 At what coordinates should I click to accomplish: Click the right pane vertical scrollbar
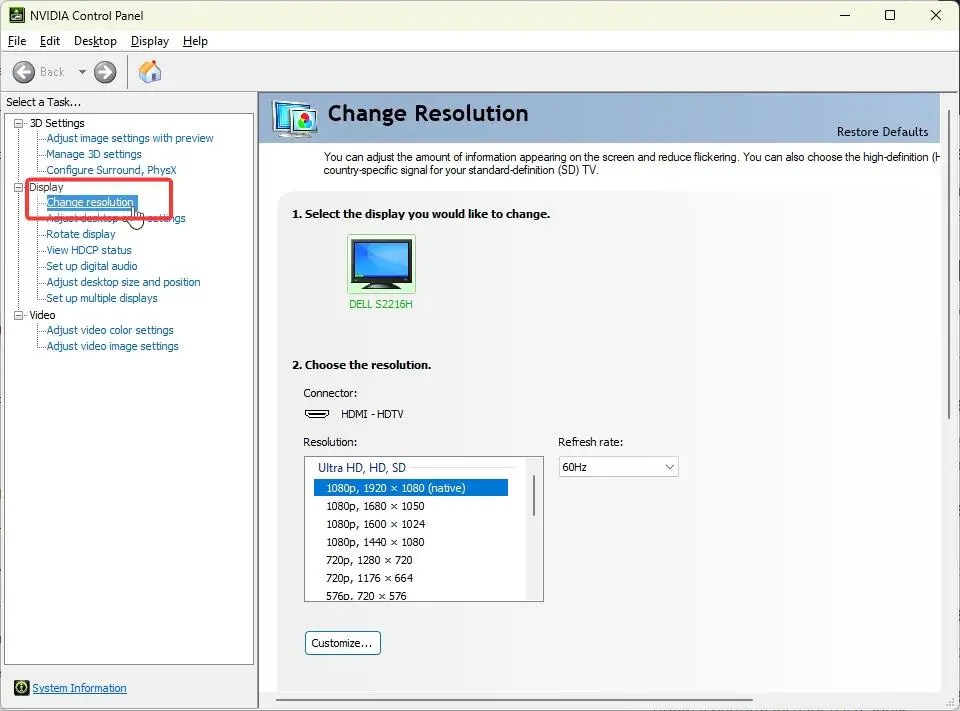(x=949, y=264)
